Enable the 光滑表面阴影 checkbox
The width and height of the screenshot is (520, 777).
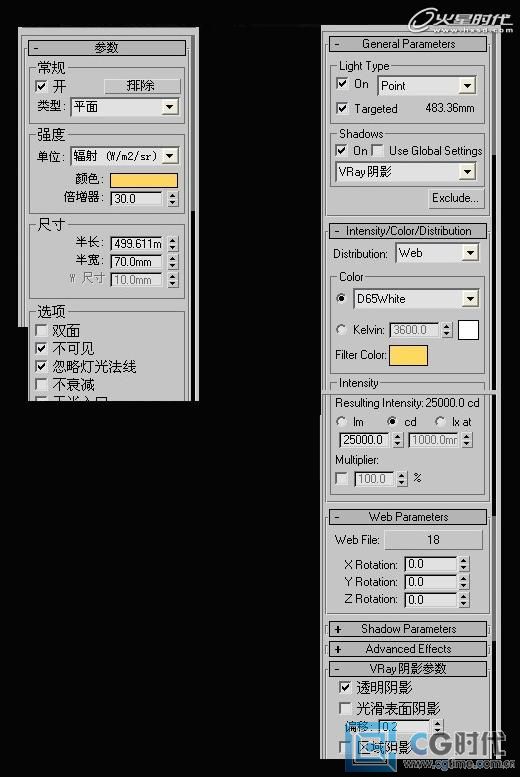[x=345, y=708]
